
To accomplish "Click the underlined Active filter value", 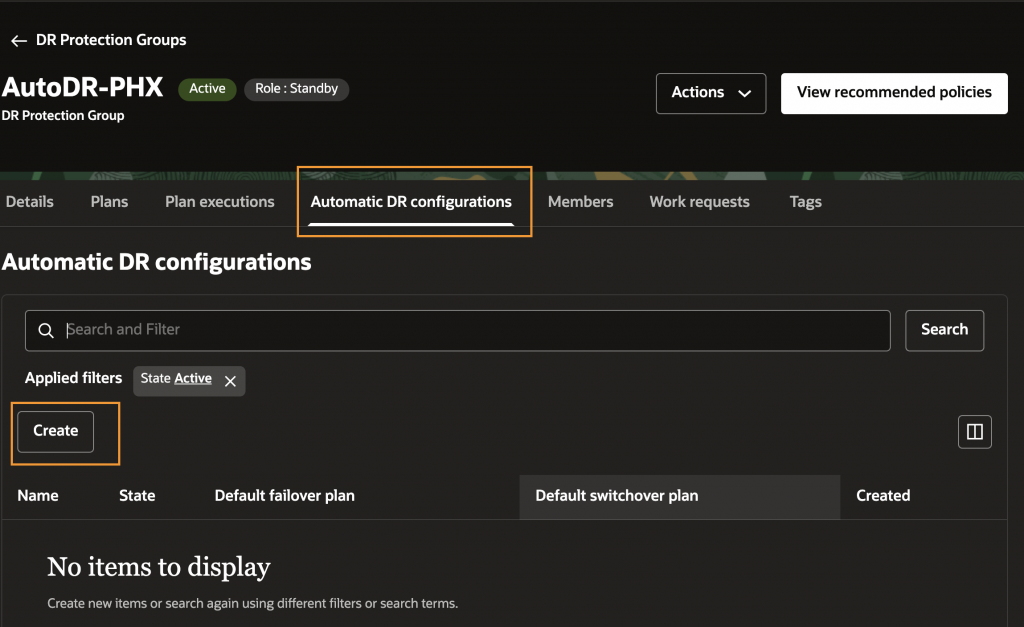I will pyautogui.click(x=193, y=379).
